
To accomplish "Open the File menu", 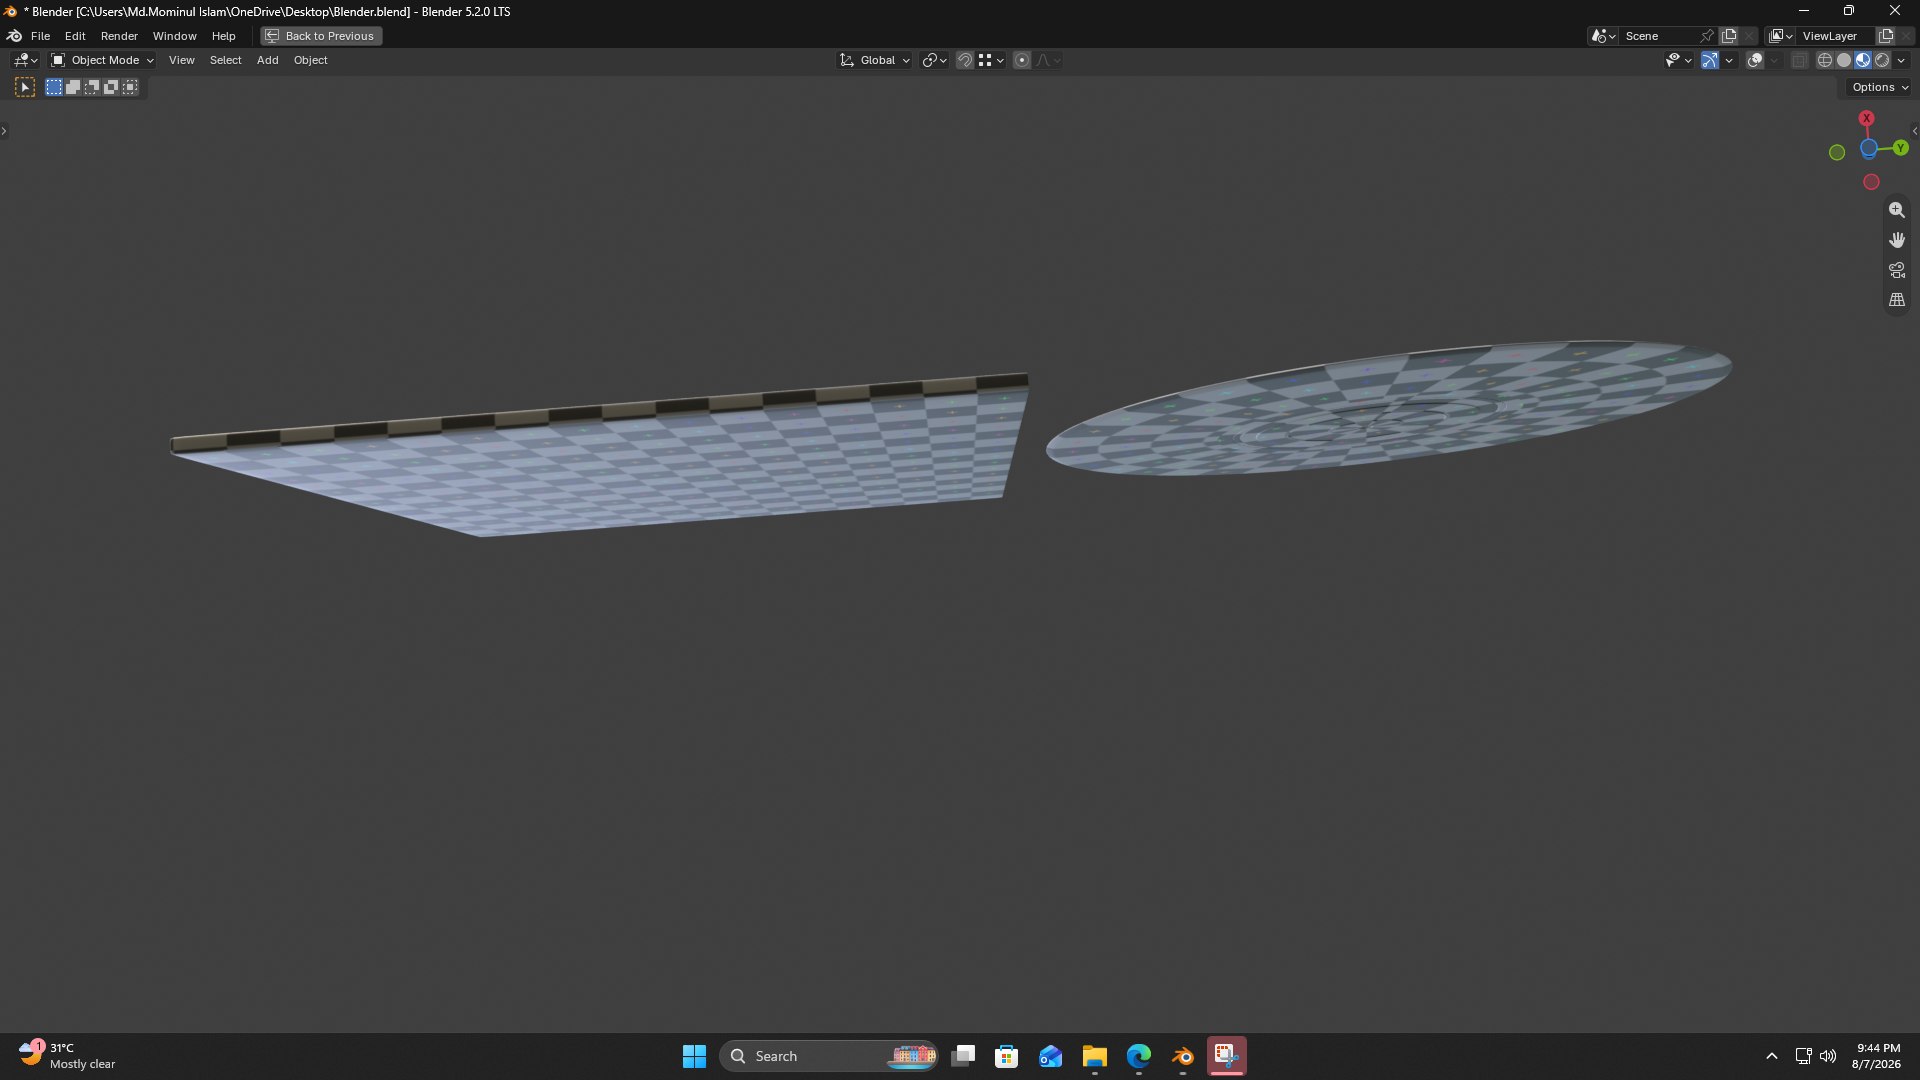I will pos(40,36).
